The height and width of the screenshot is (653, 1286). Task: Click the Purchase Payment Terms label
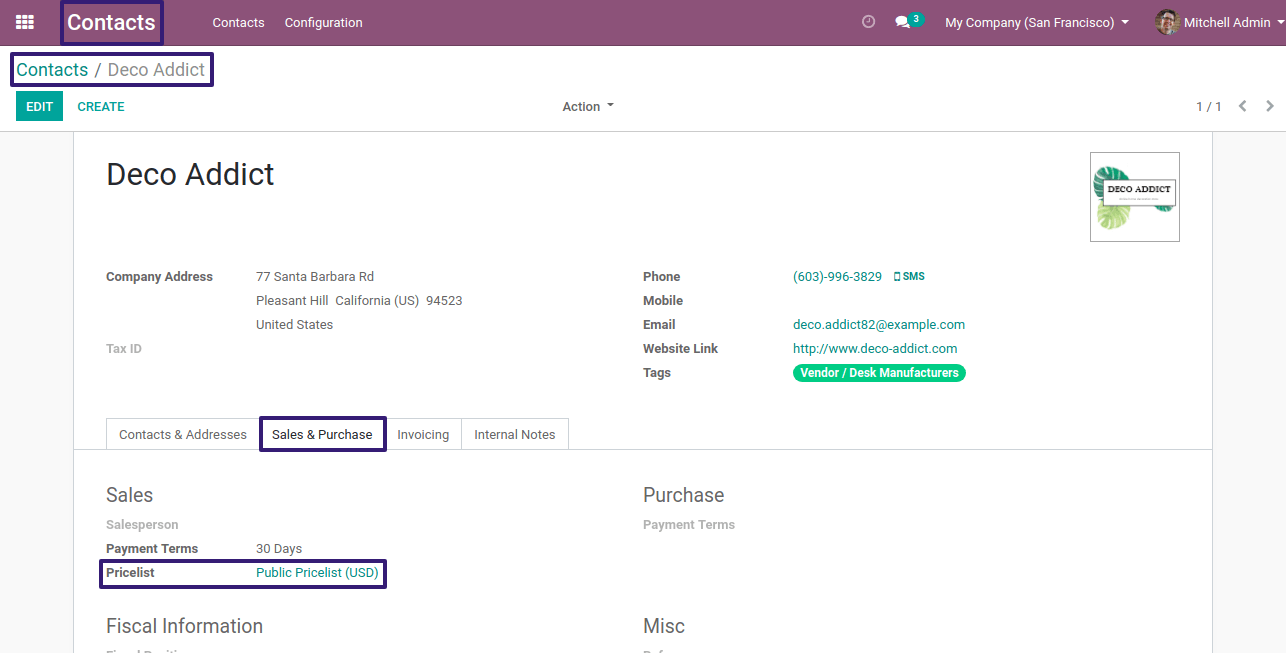click(x=689, y=524)
